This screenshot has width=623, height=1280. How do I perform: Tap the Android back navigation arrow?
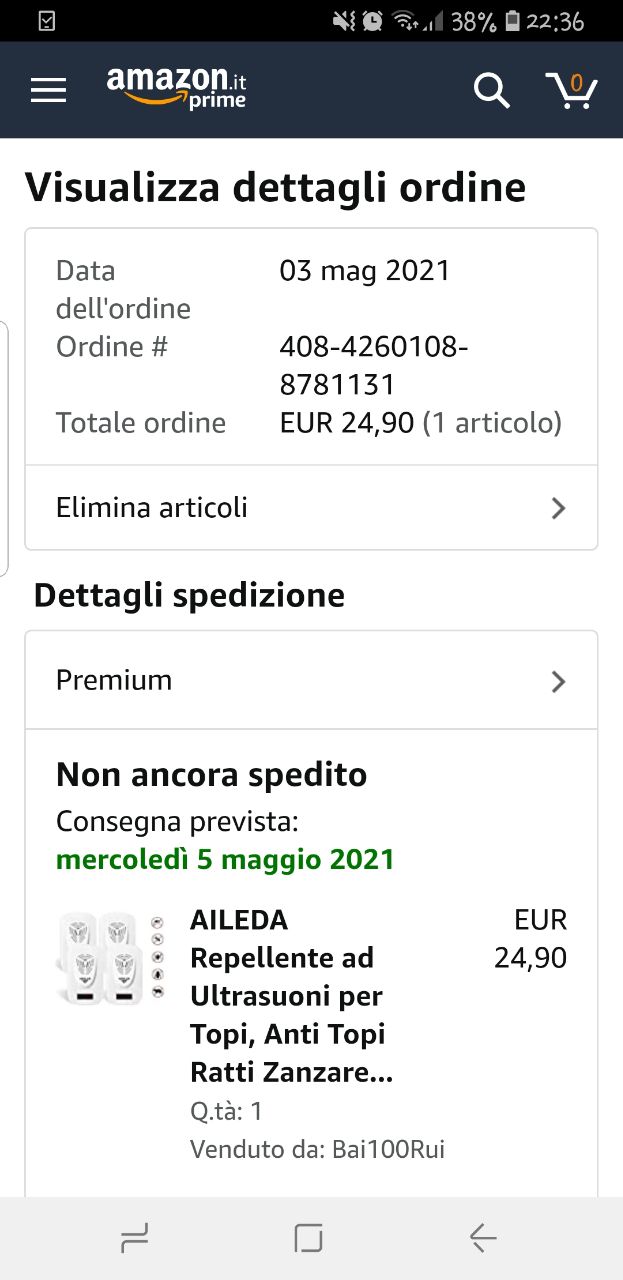click(x=483, y=1239)
